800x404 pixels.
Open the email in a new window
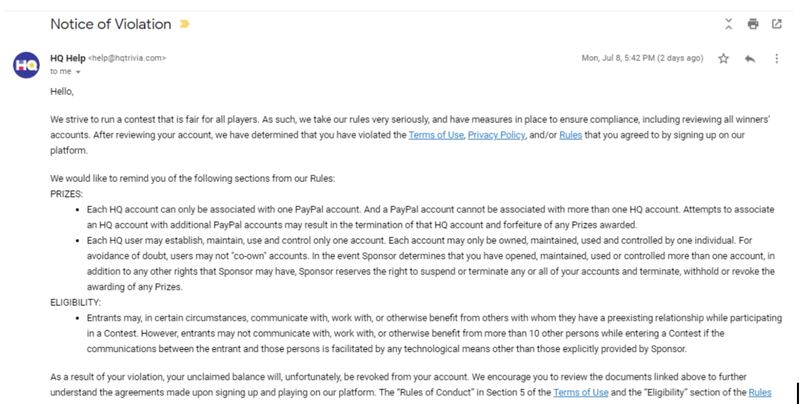[x=776, y=23]
